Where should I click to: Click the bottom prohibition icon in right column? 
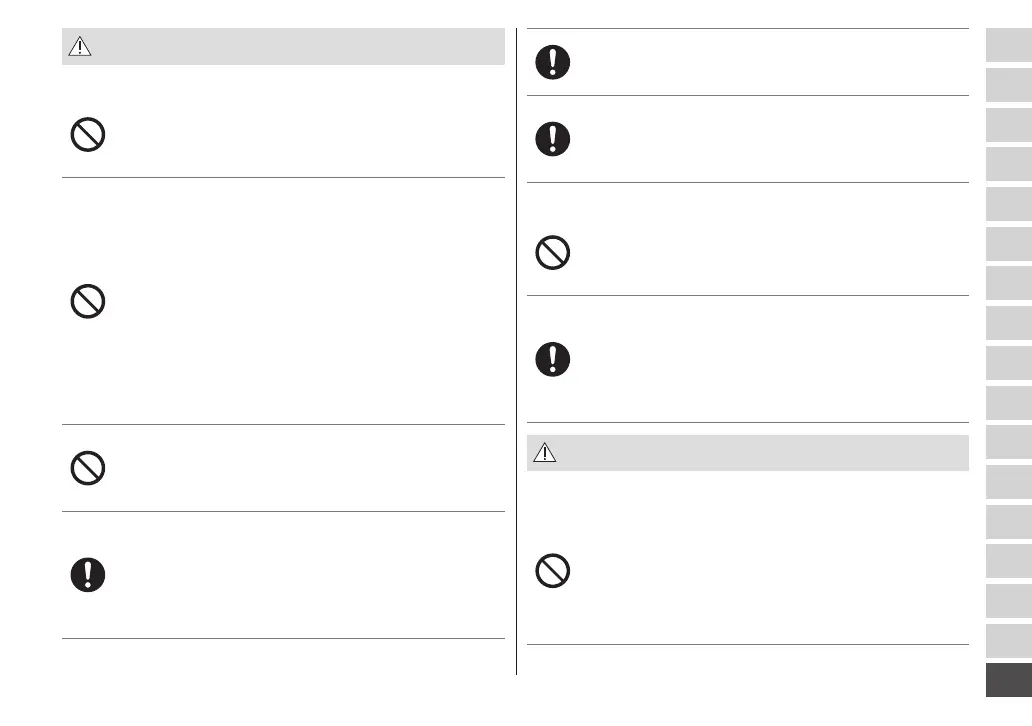tap(553, 571)
